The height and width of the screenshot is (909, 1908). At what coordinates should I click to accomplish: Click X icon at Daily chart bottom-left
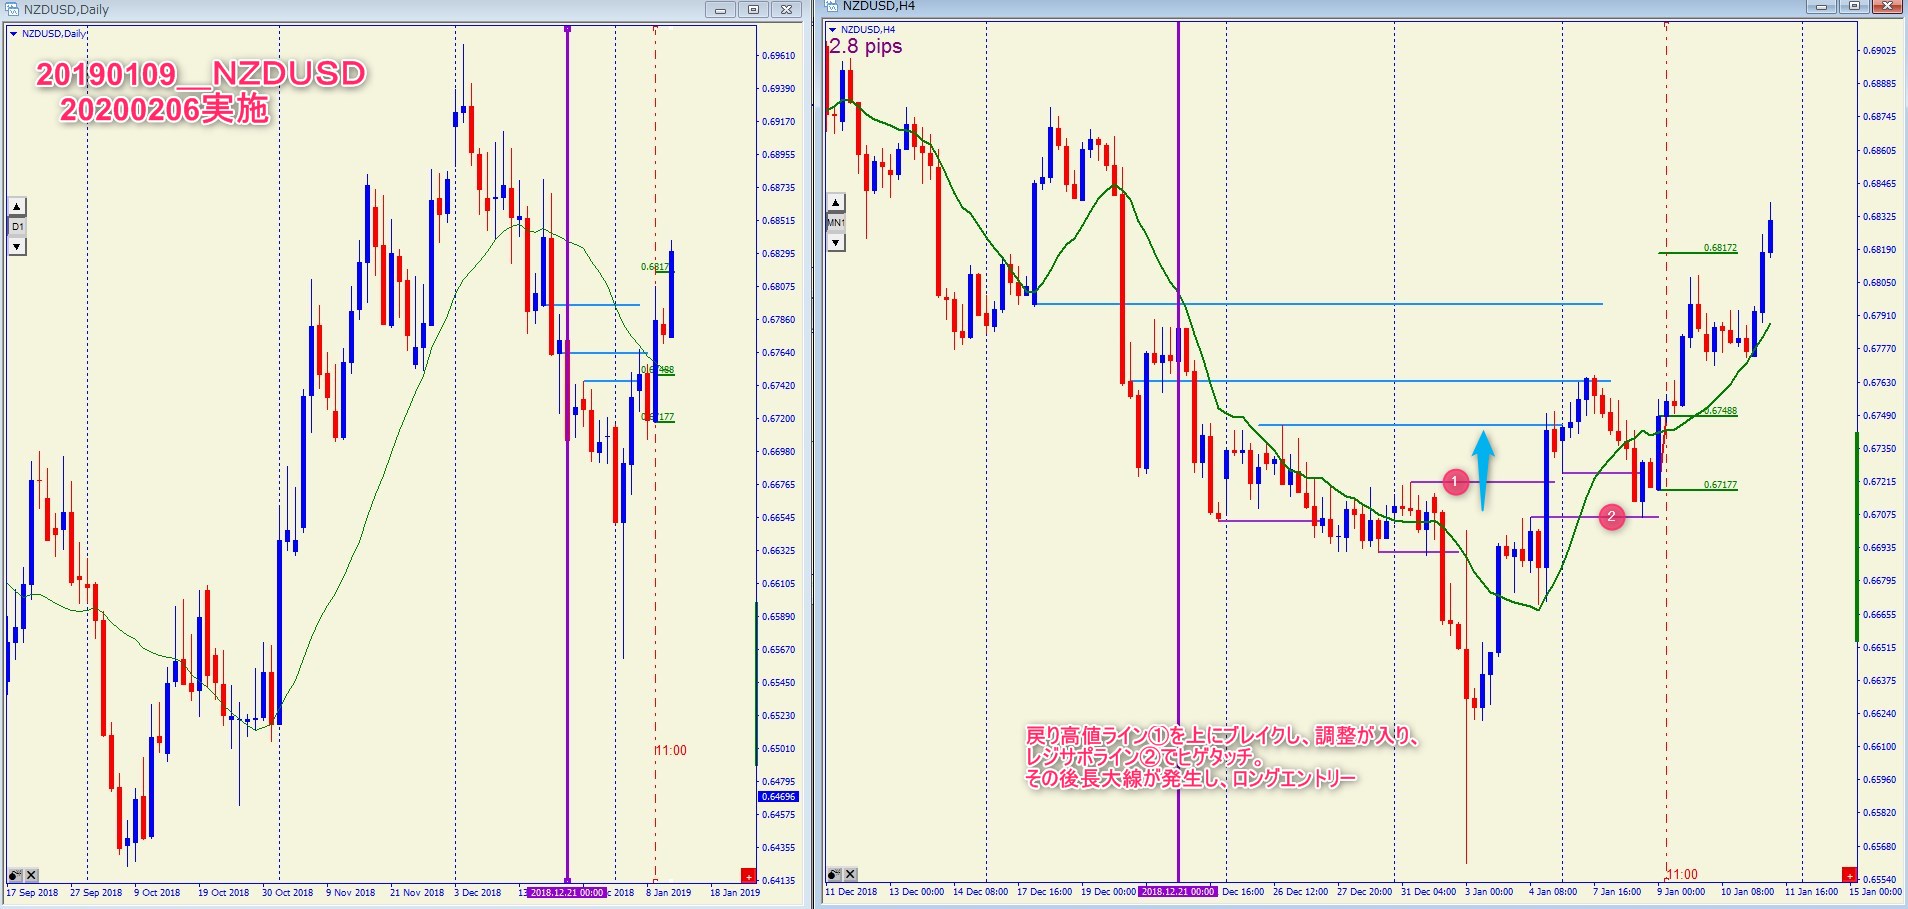point(31,875)
